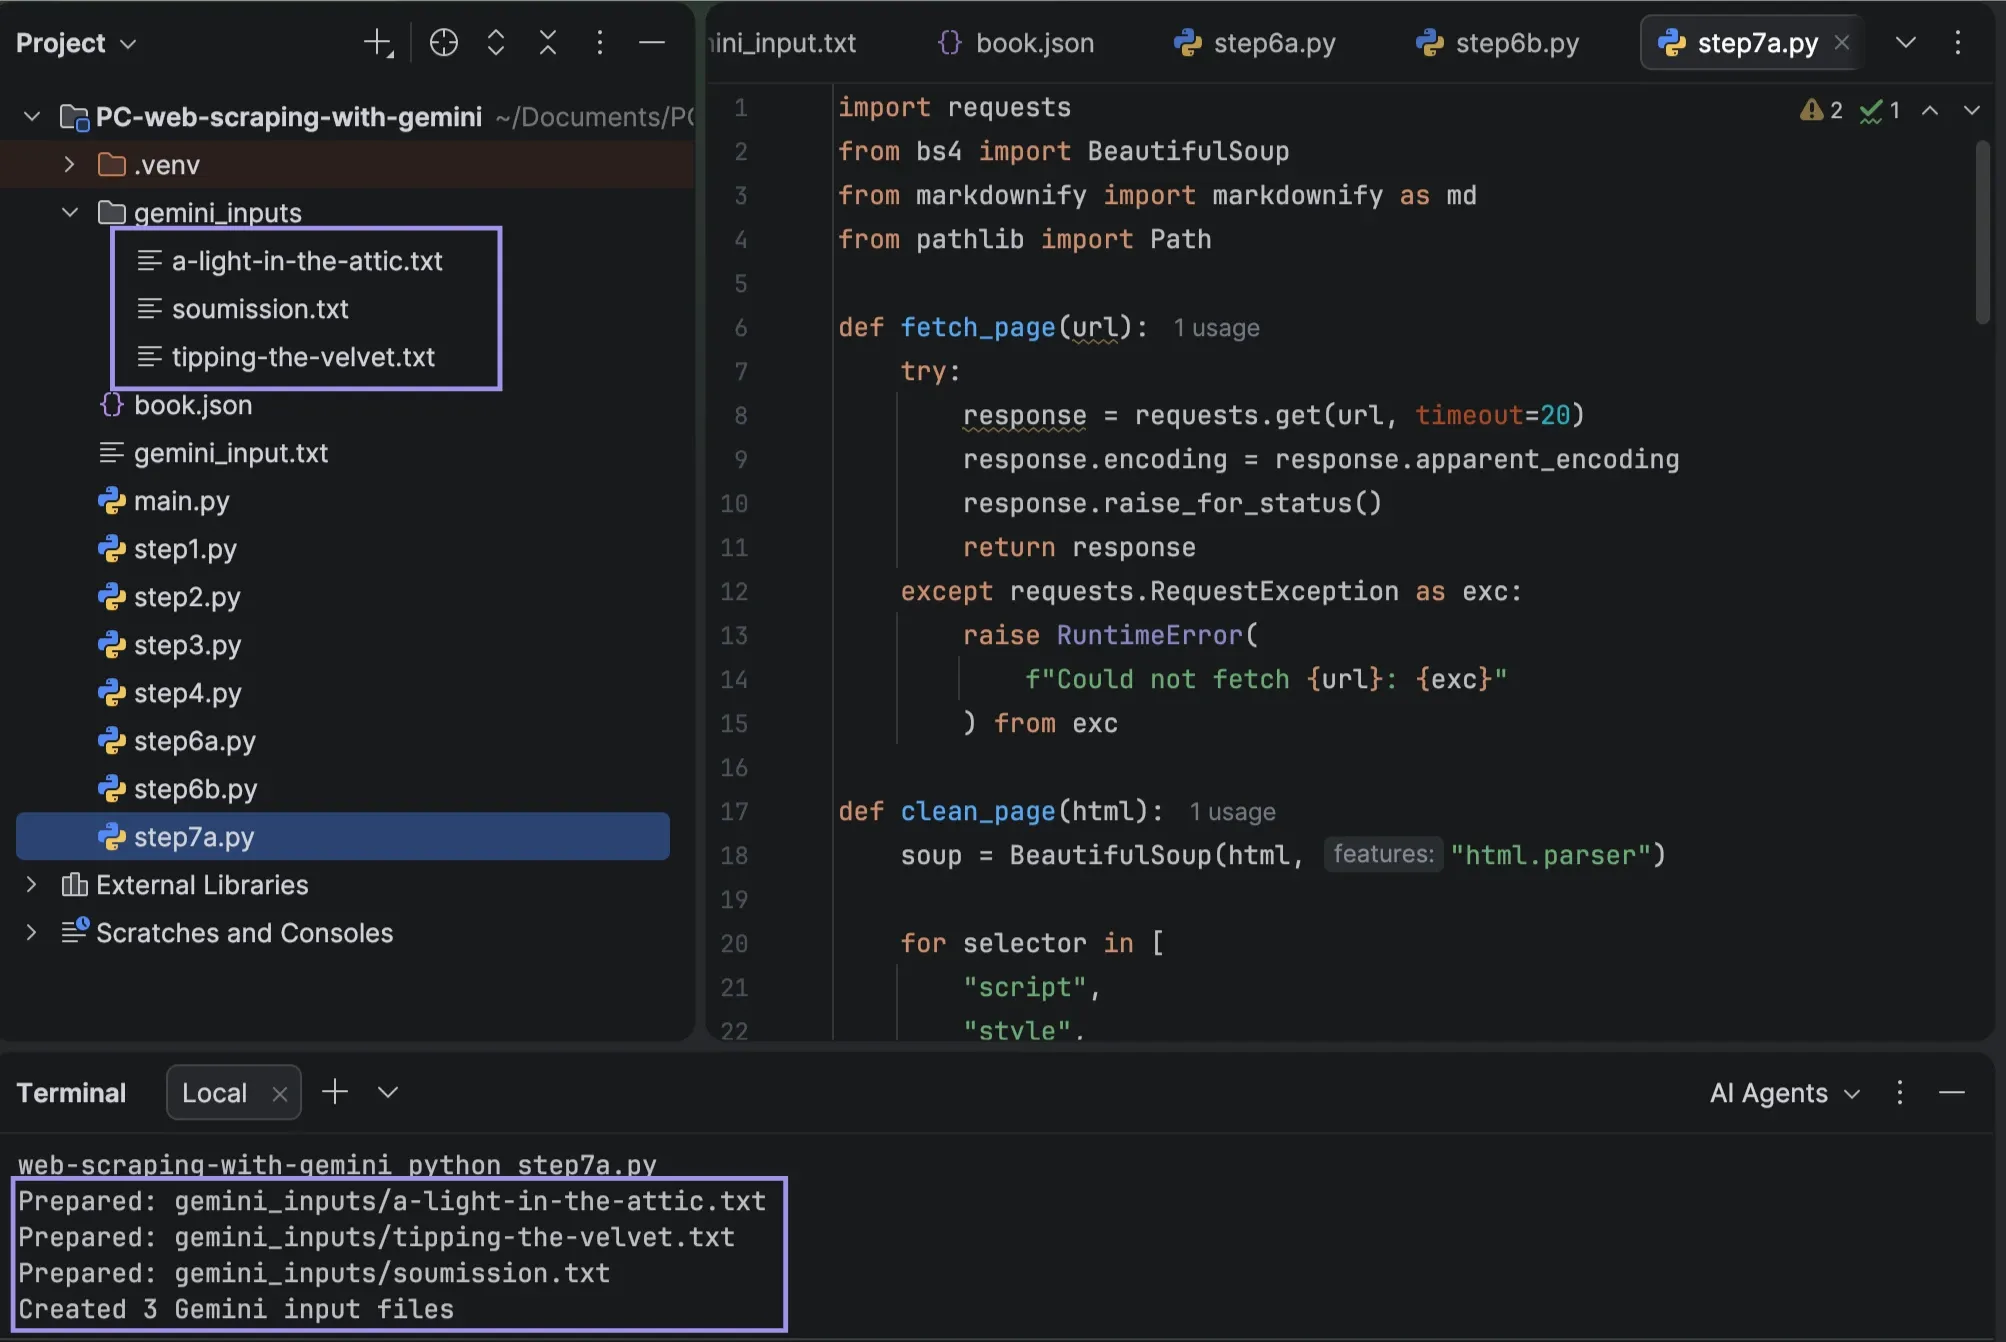2006x1342 pixels.
Task: Click the 'features:' inlay hint
Action: pos(1383,855)
